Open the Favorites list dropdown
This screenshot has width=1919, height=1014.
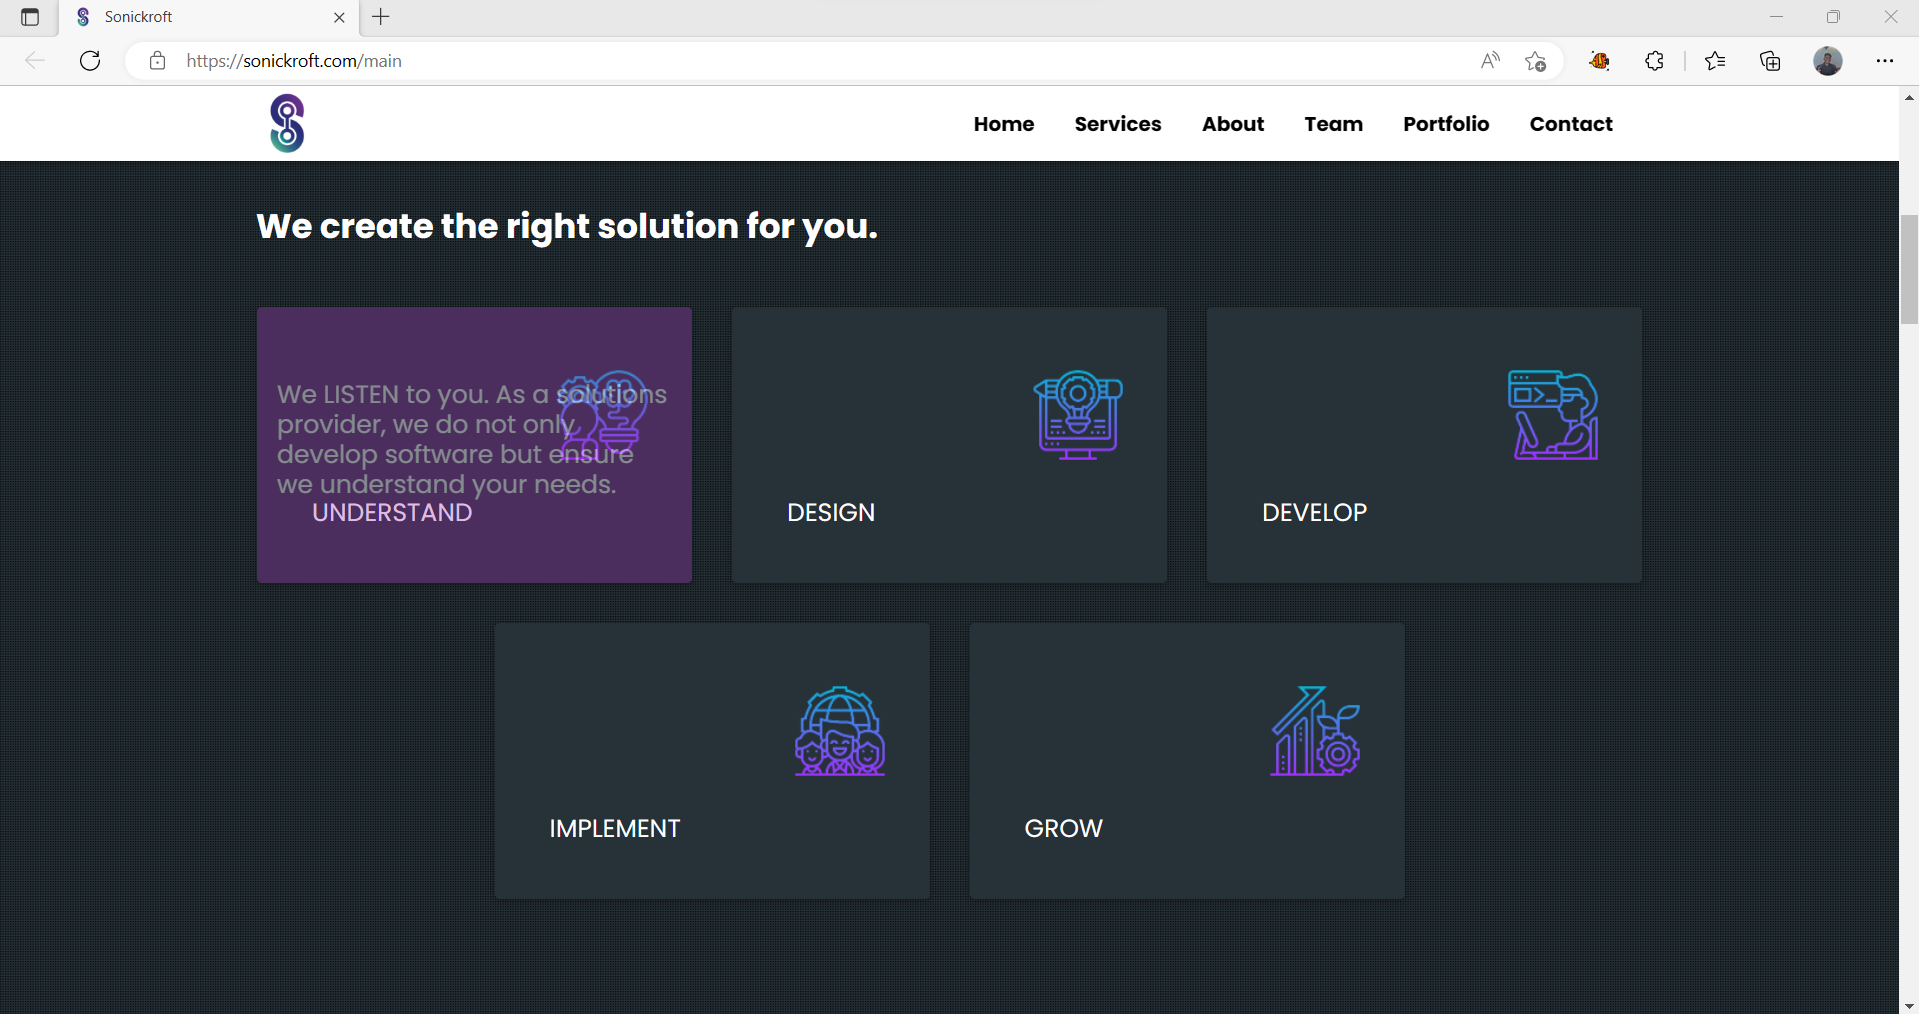1715,61
